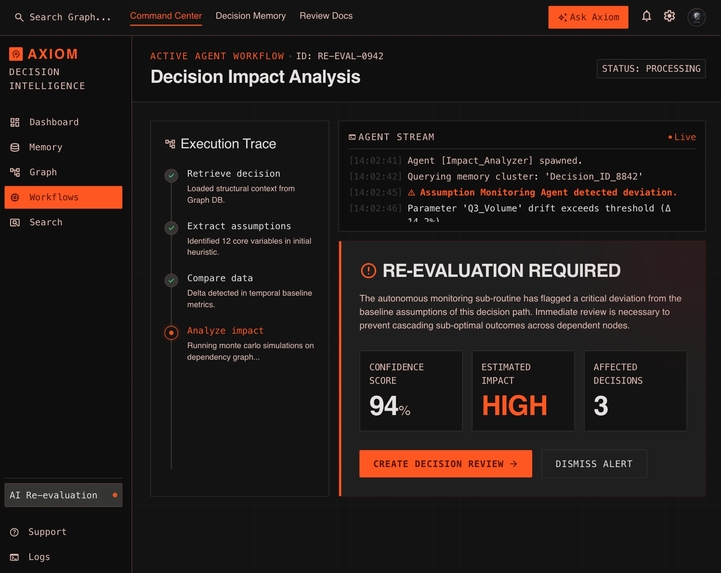
Task: Select the Retrieve decision step
Action: pos(241,186)
